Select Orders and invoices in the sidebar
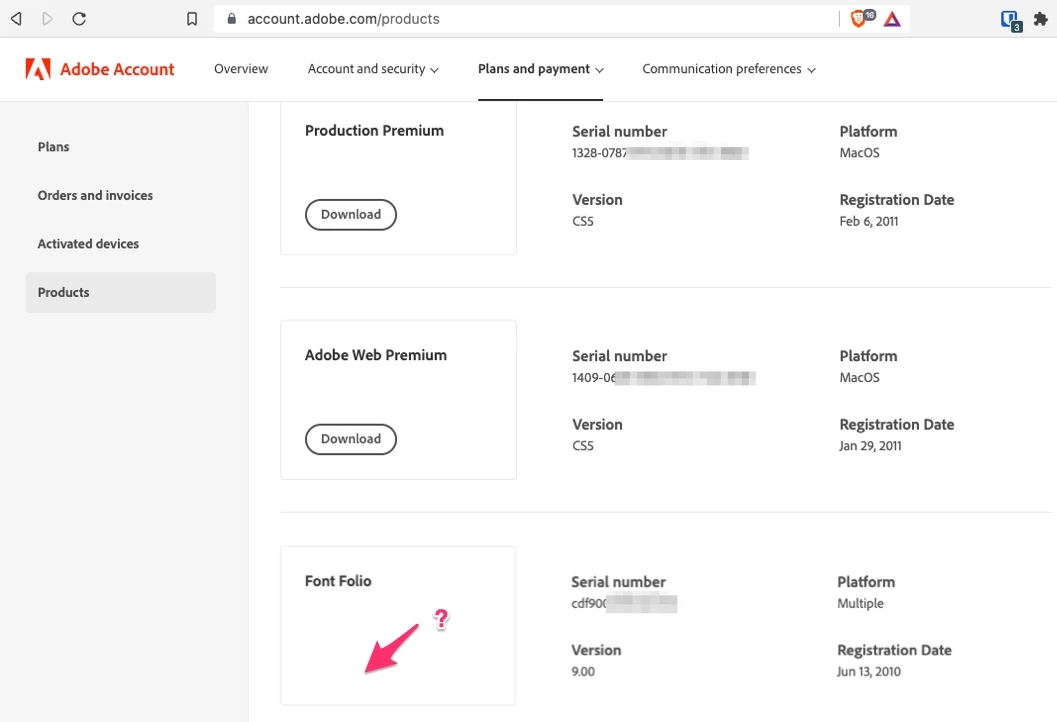Viewport: 1057px width, 722px height. [95, 195]
